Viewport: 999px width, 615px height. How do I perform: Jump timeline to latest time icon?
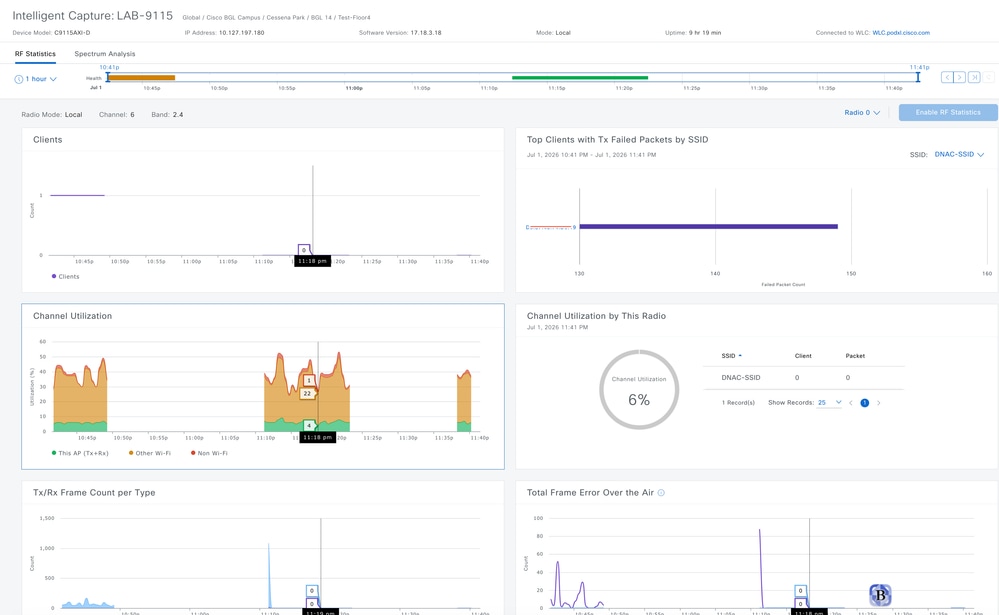[974, 77]
